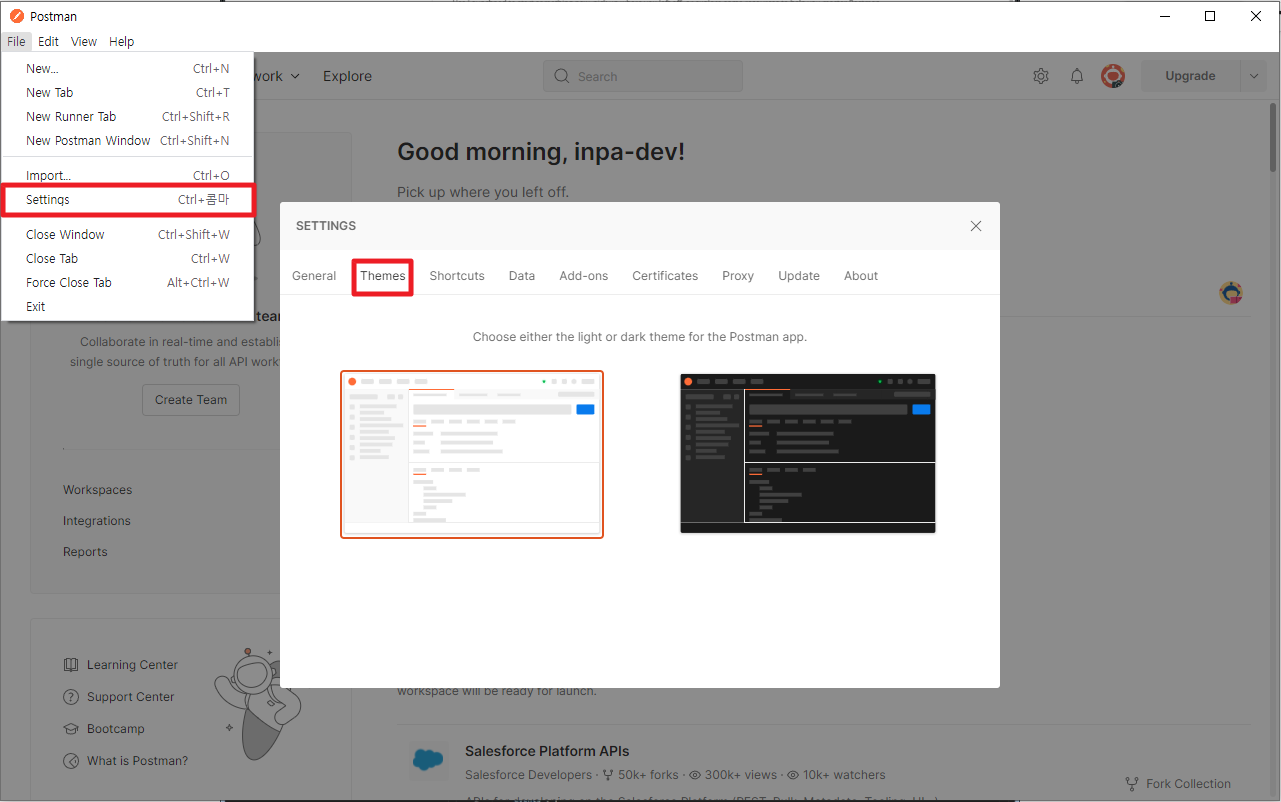Open the settings gear icon in header
The image size is (1281, 802).
point(1041,76)
